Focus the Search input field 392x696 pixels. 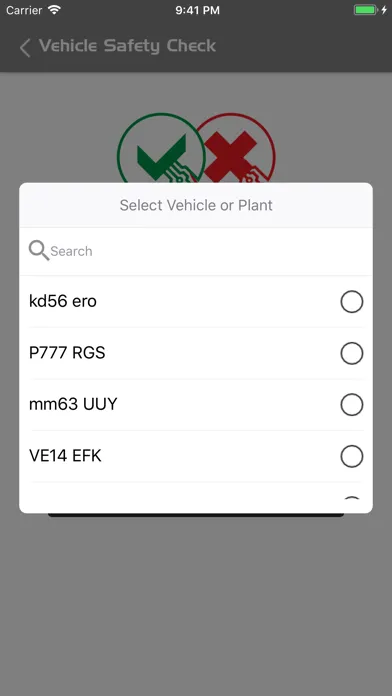[x=196, y=251]
